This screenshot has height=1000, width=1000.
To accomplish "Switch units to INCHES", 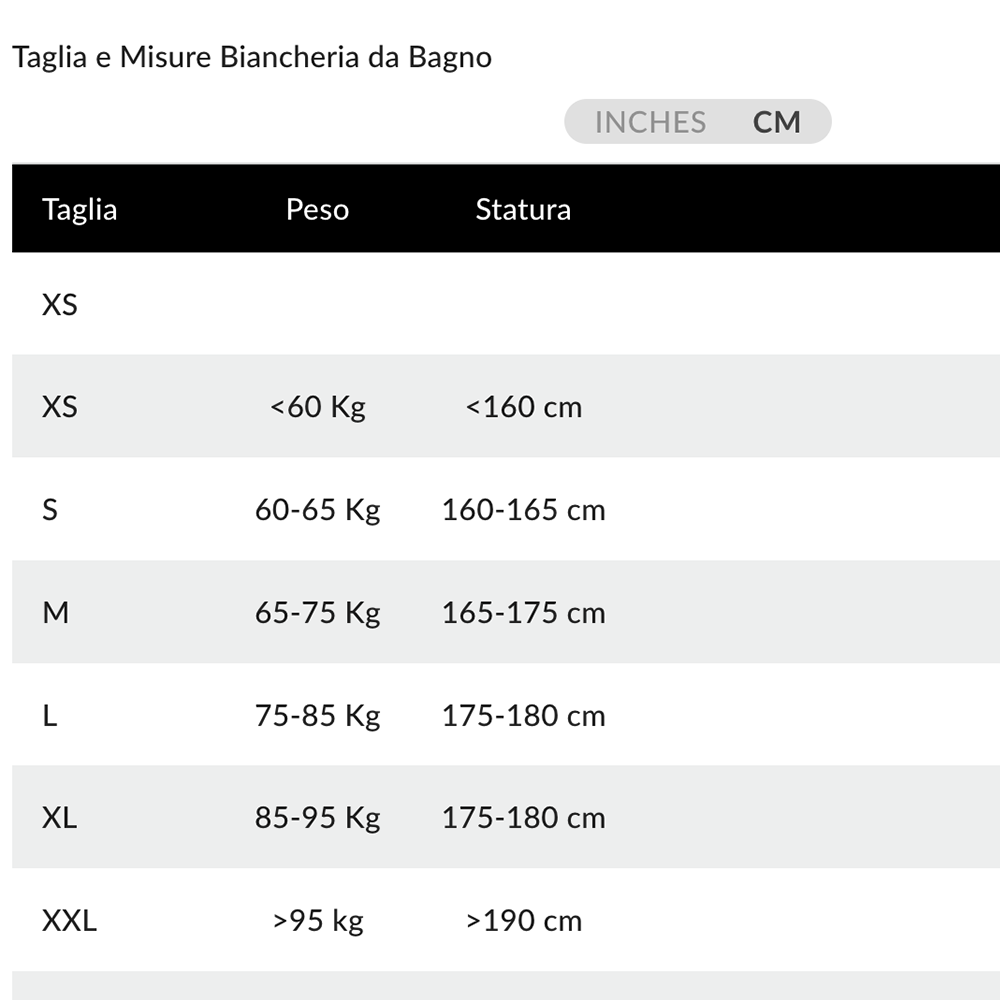I will coord(650,122).
